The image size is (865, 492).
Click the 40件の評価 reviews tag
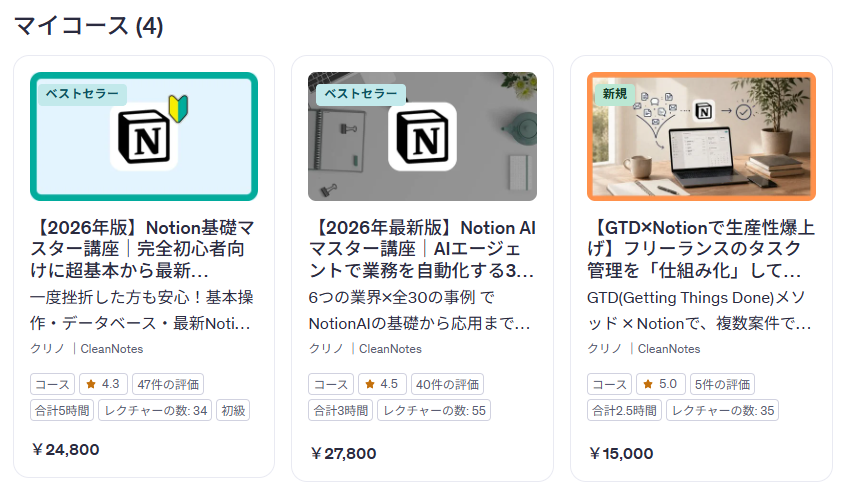click(x=446, y=384)
